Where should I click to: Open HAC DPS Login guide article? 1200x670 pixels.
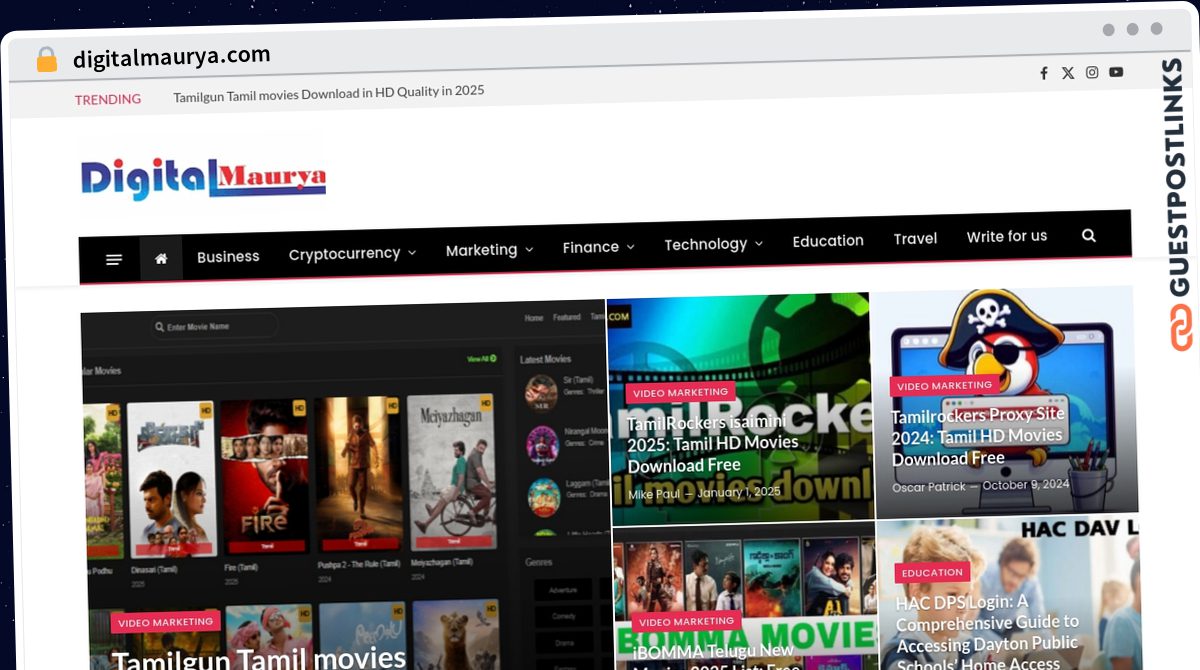click(988, 634)
